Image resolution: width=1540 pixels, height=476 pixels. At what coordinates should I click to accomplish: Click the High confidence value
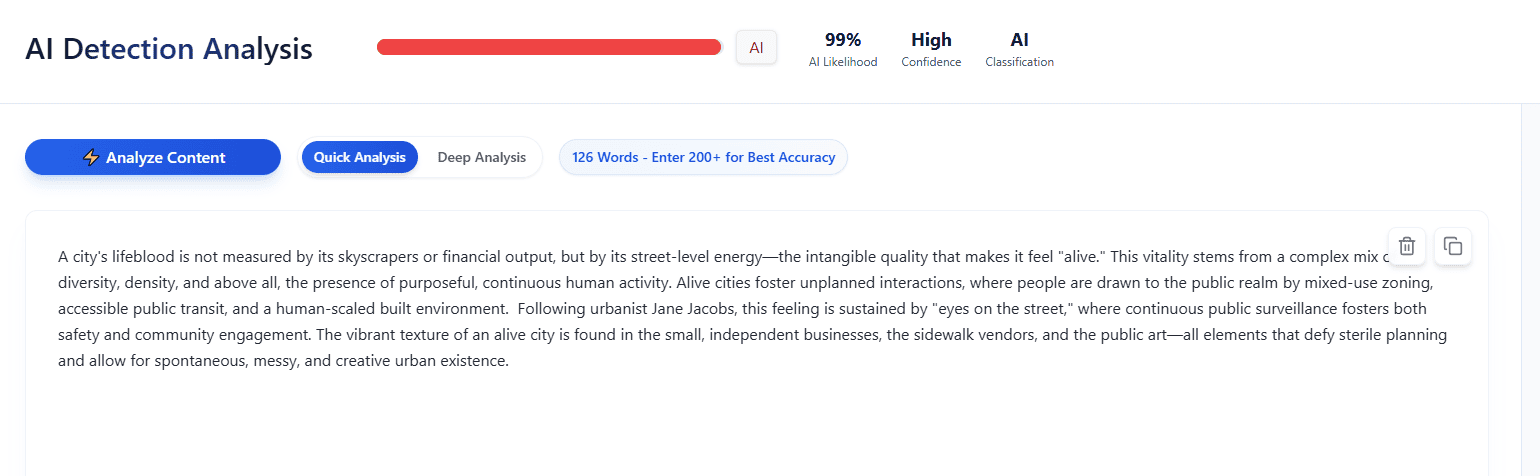click(931, 40)
